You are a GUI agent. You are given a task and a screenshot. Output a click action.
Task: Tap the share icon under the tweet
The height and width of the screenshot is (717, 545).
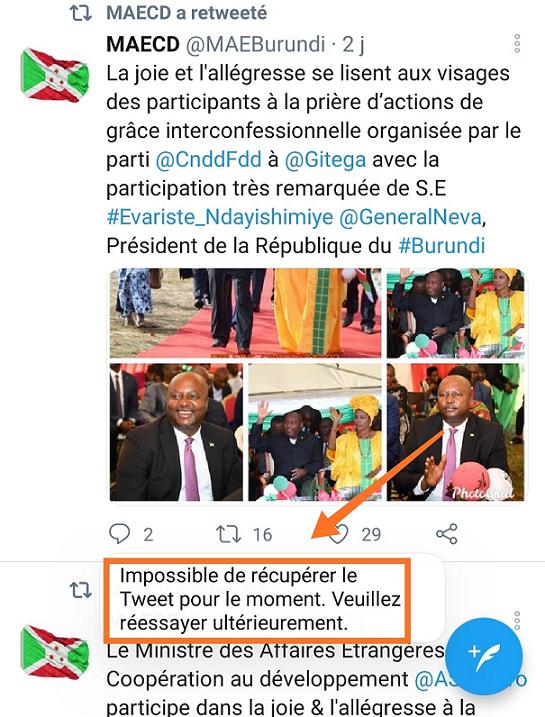447,534
